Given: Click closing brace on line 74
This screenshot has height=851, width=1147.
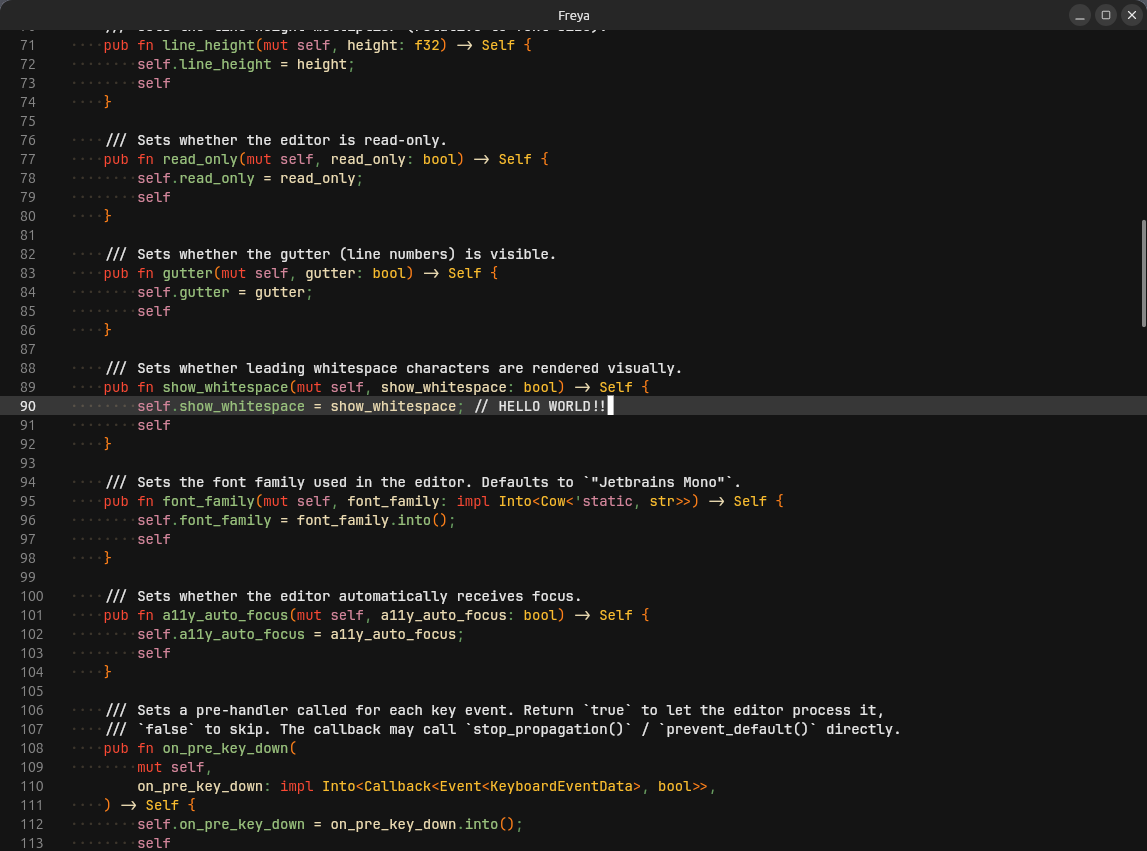Looking at the screenshot, I should tap(108, 102).
